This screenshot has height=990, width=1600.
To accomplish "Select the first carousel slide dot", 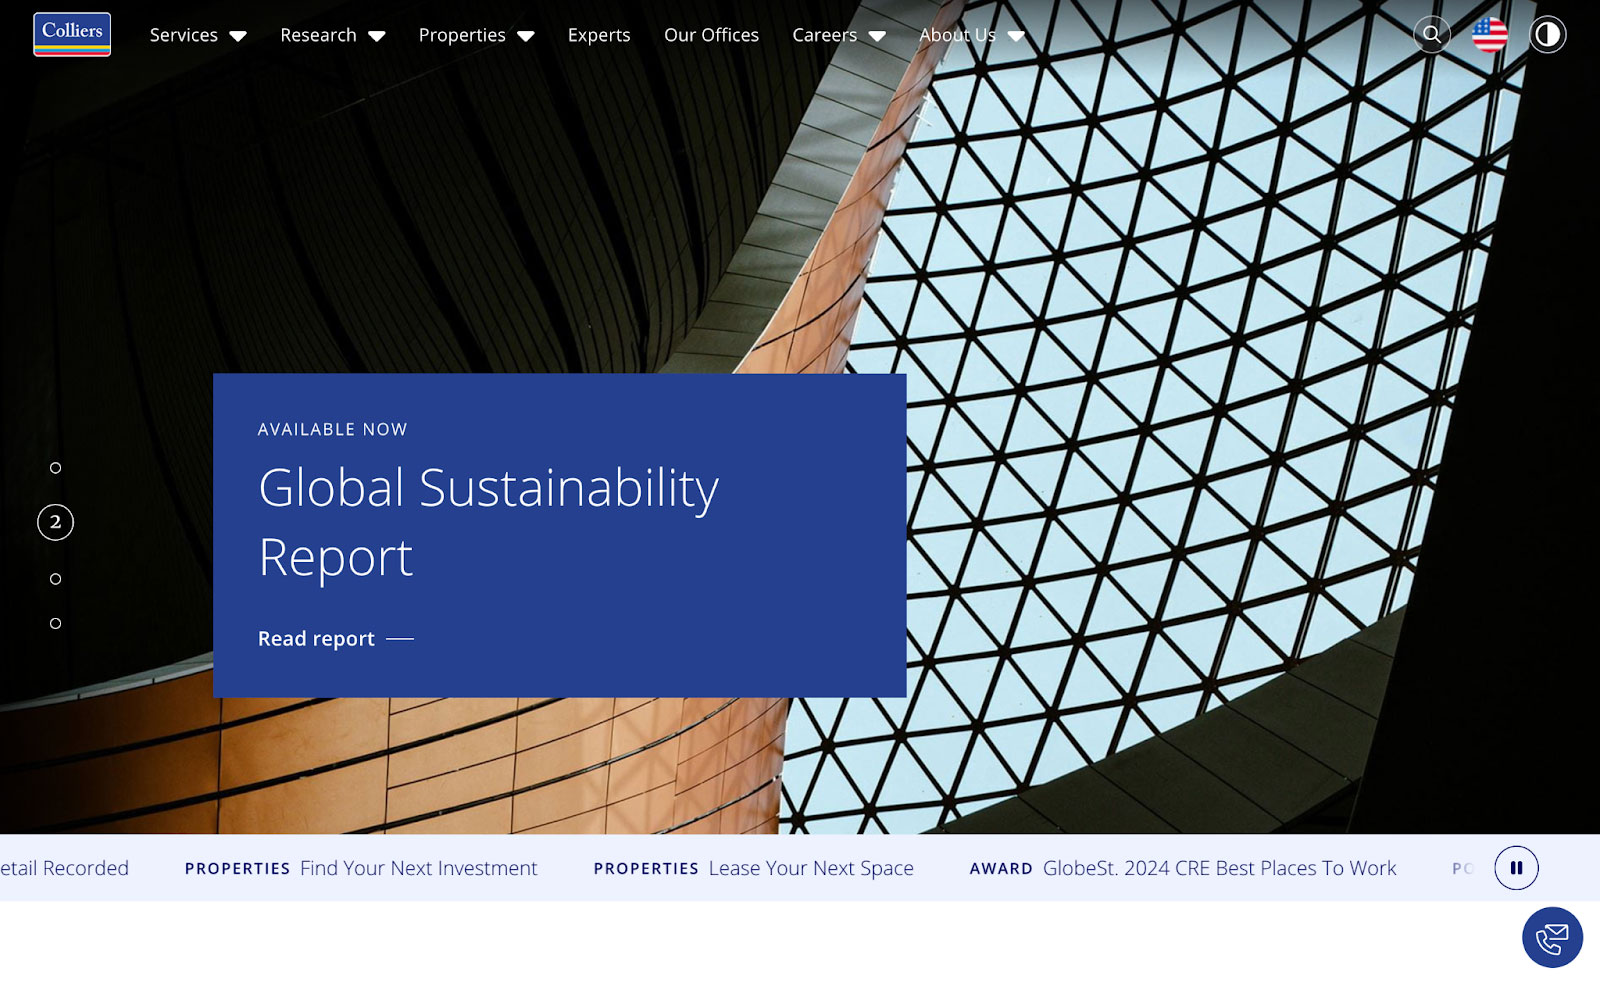I will (x=56, y=468).
